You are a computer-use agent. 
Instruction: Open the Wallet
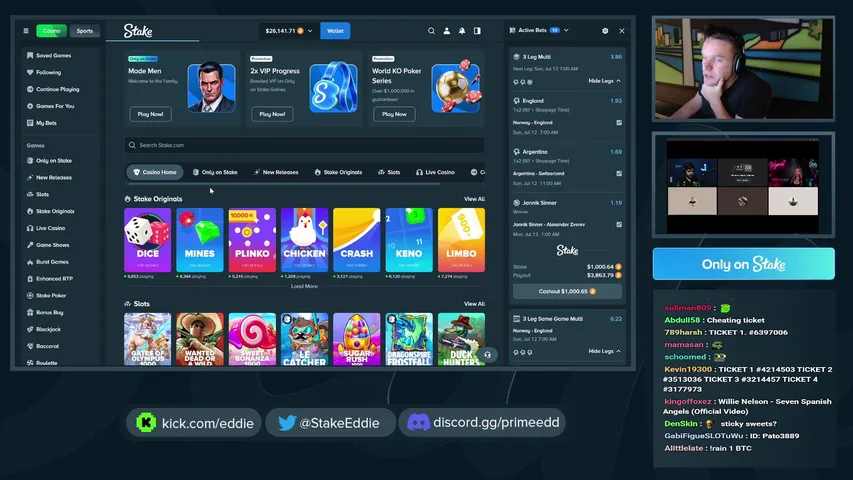point(335,31)
